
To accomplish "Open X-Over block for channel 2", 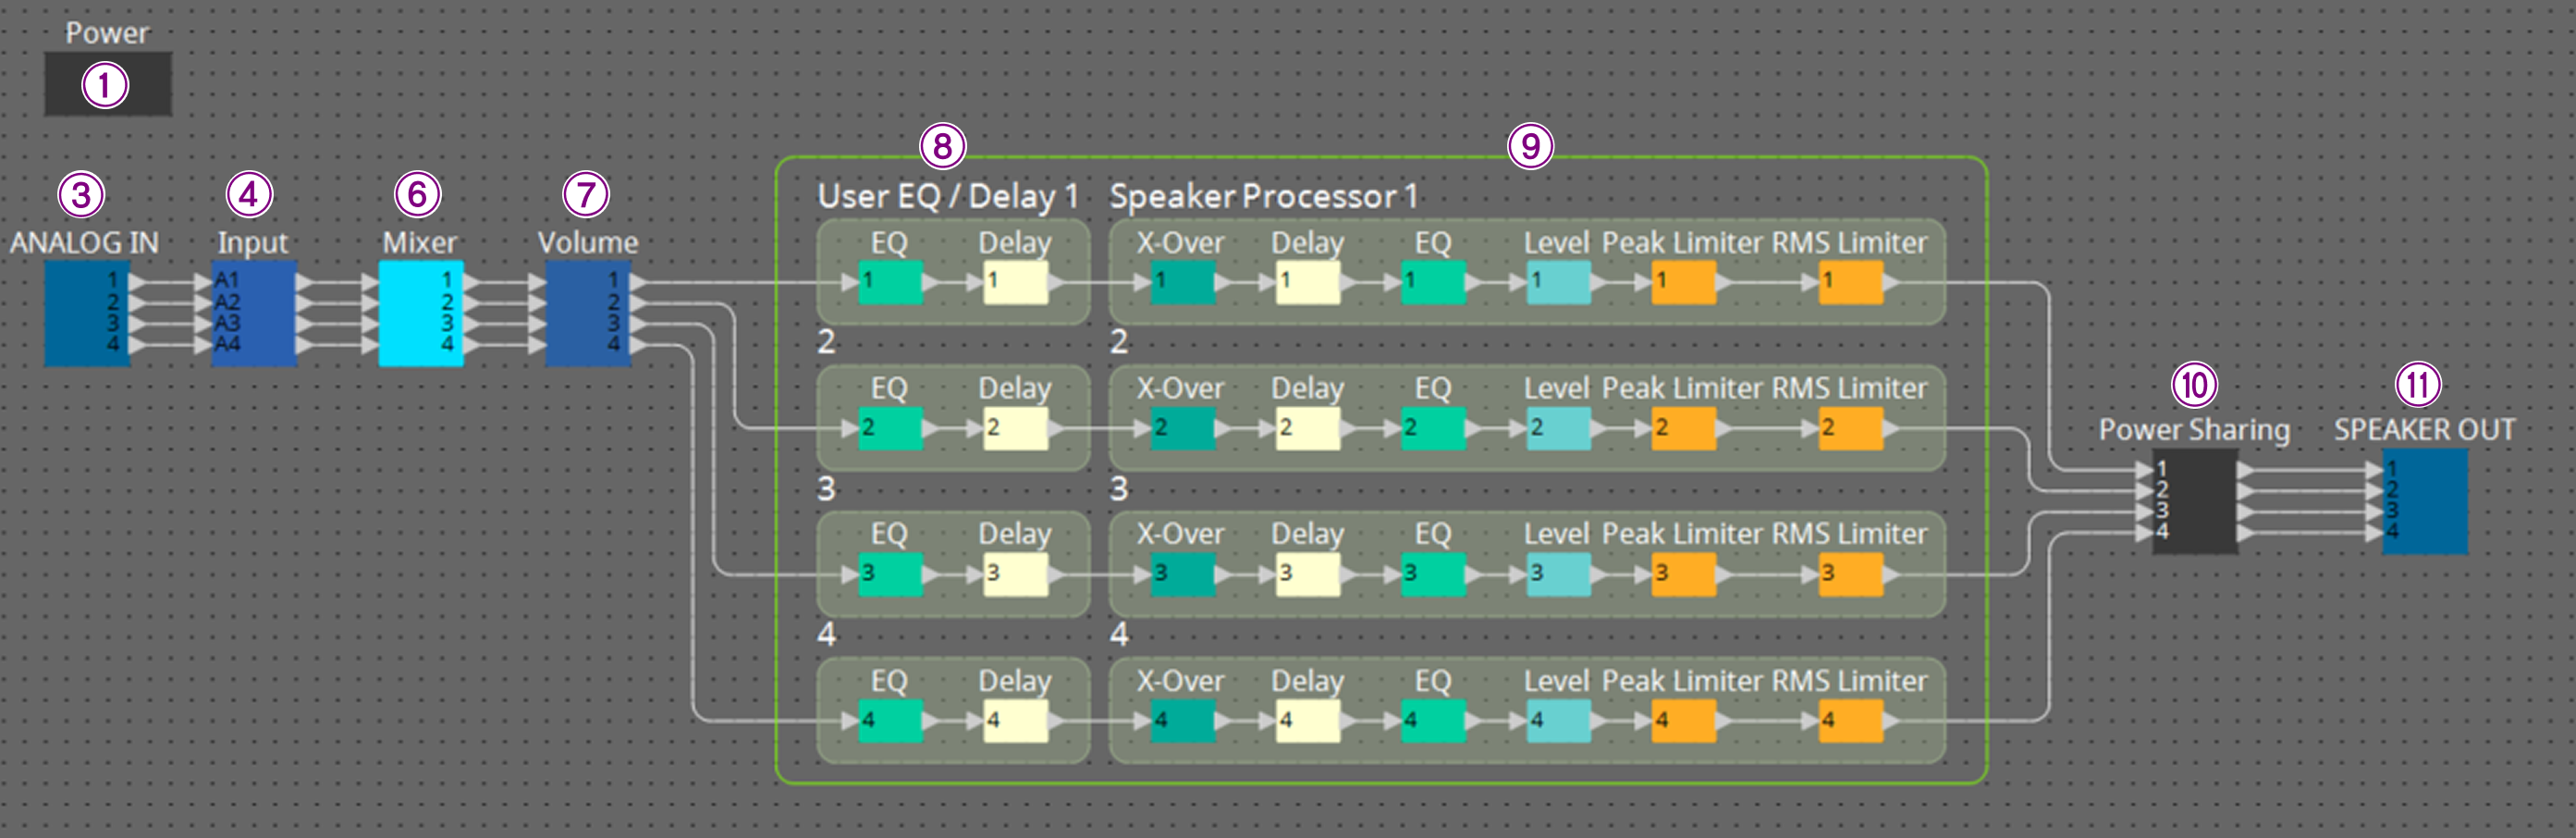I will [x=1183, y=428].
